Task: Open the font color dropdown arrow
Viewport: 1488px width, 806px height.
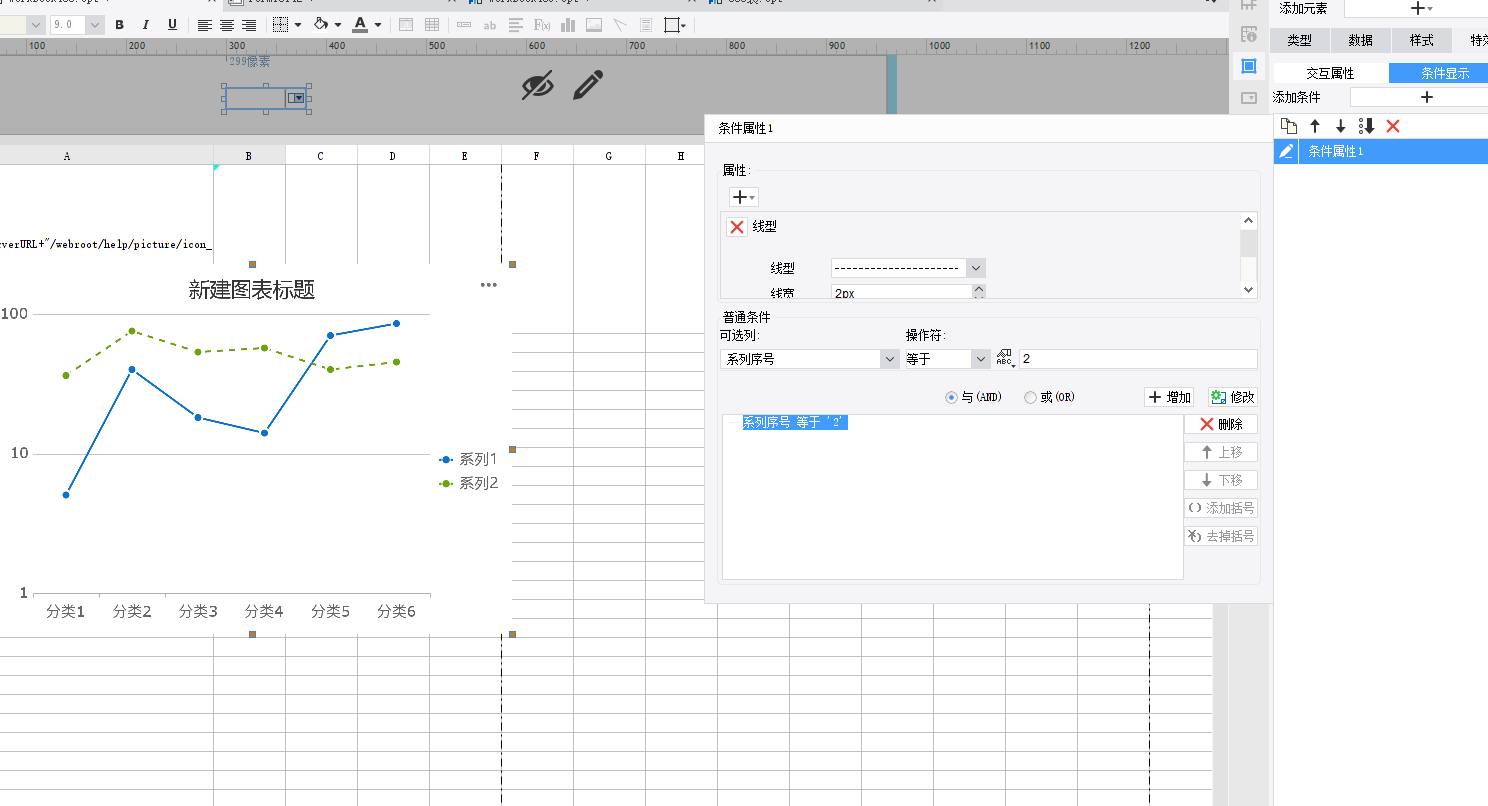Action: pos(378,25)
